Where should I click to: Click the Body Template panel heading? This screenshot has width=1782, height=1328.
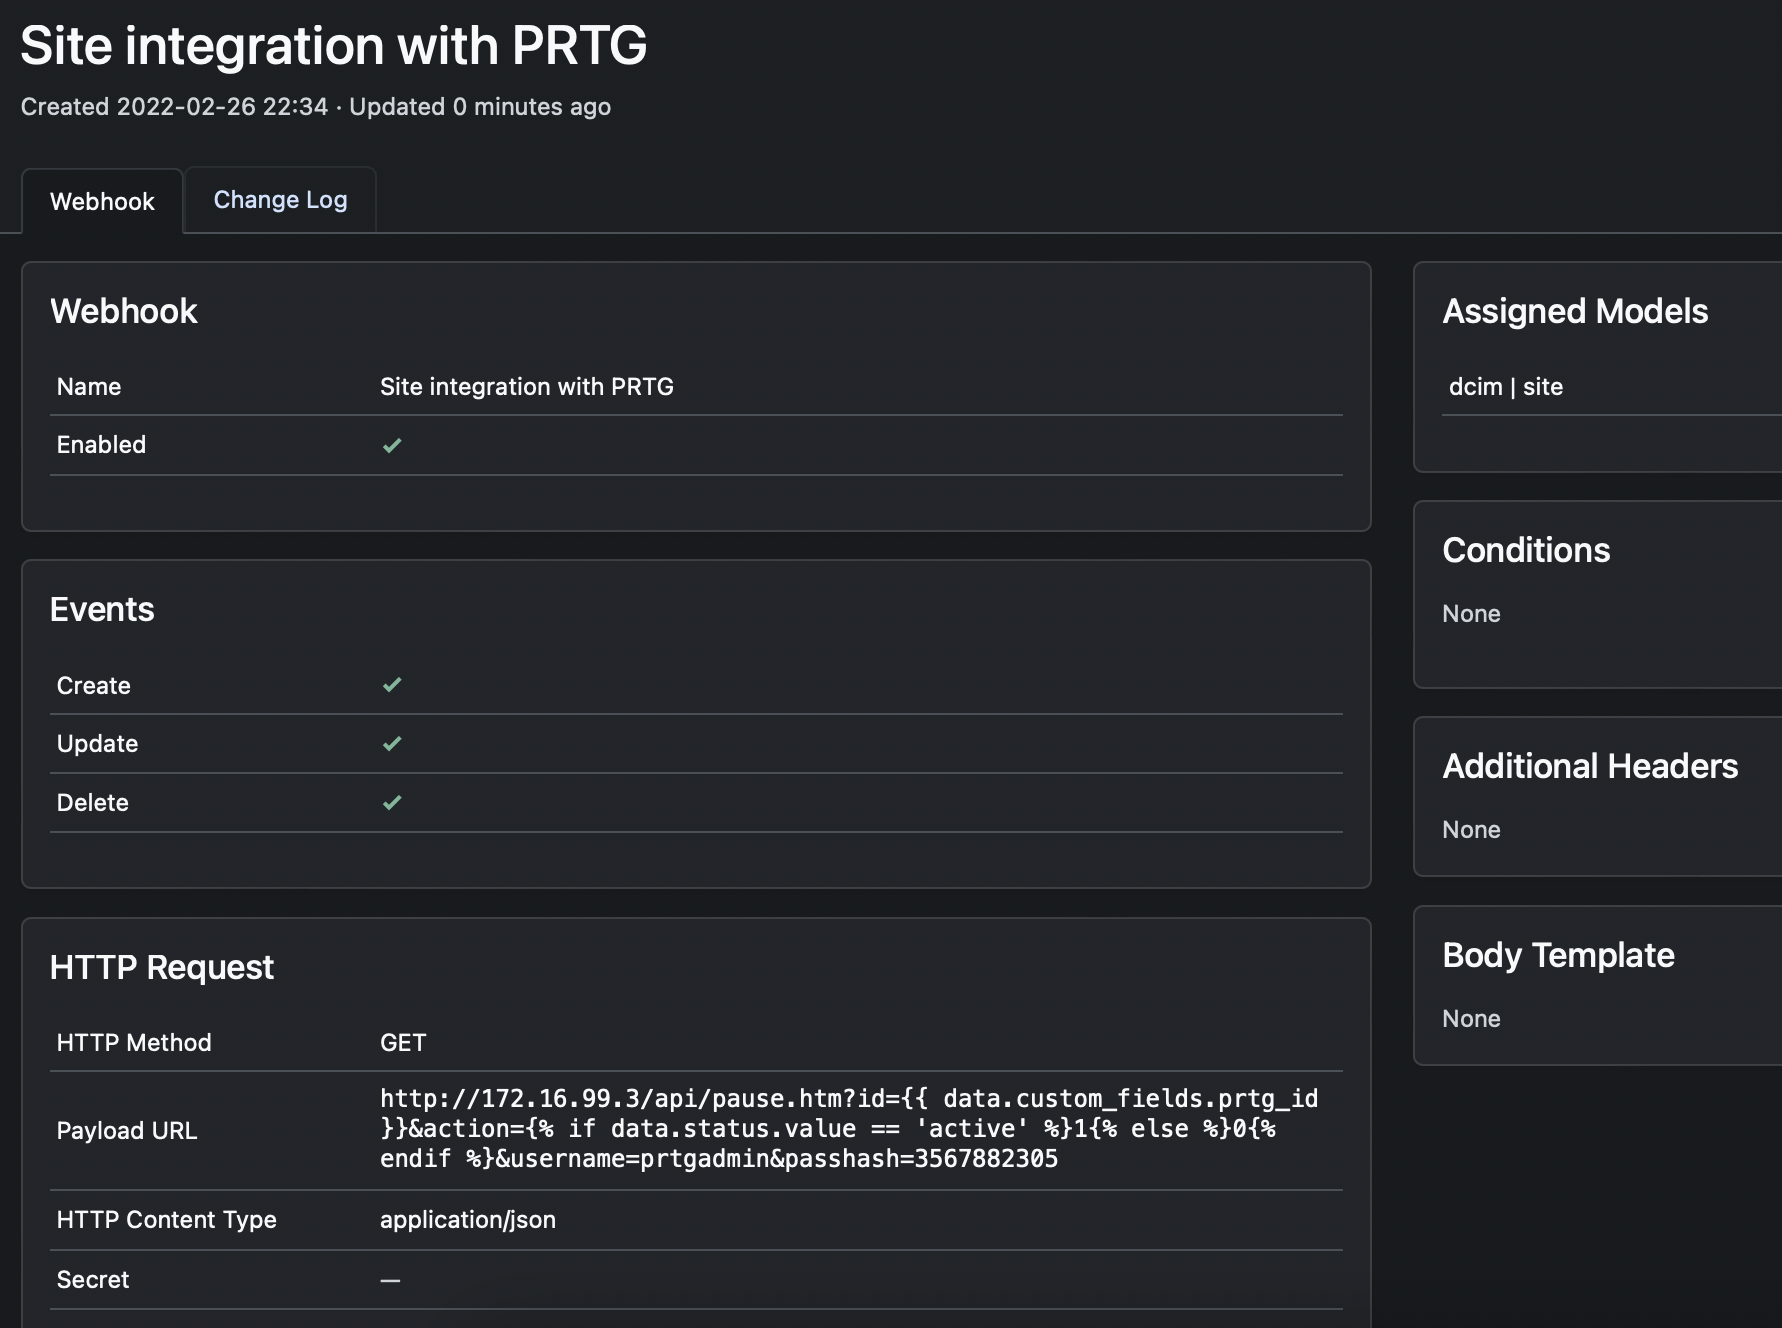coord(1558,955)
